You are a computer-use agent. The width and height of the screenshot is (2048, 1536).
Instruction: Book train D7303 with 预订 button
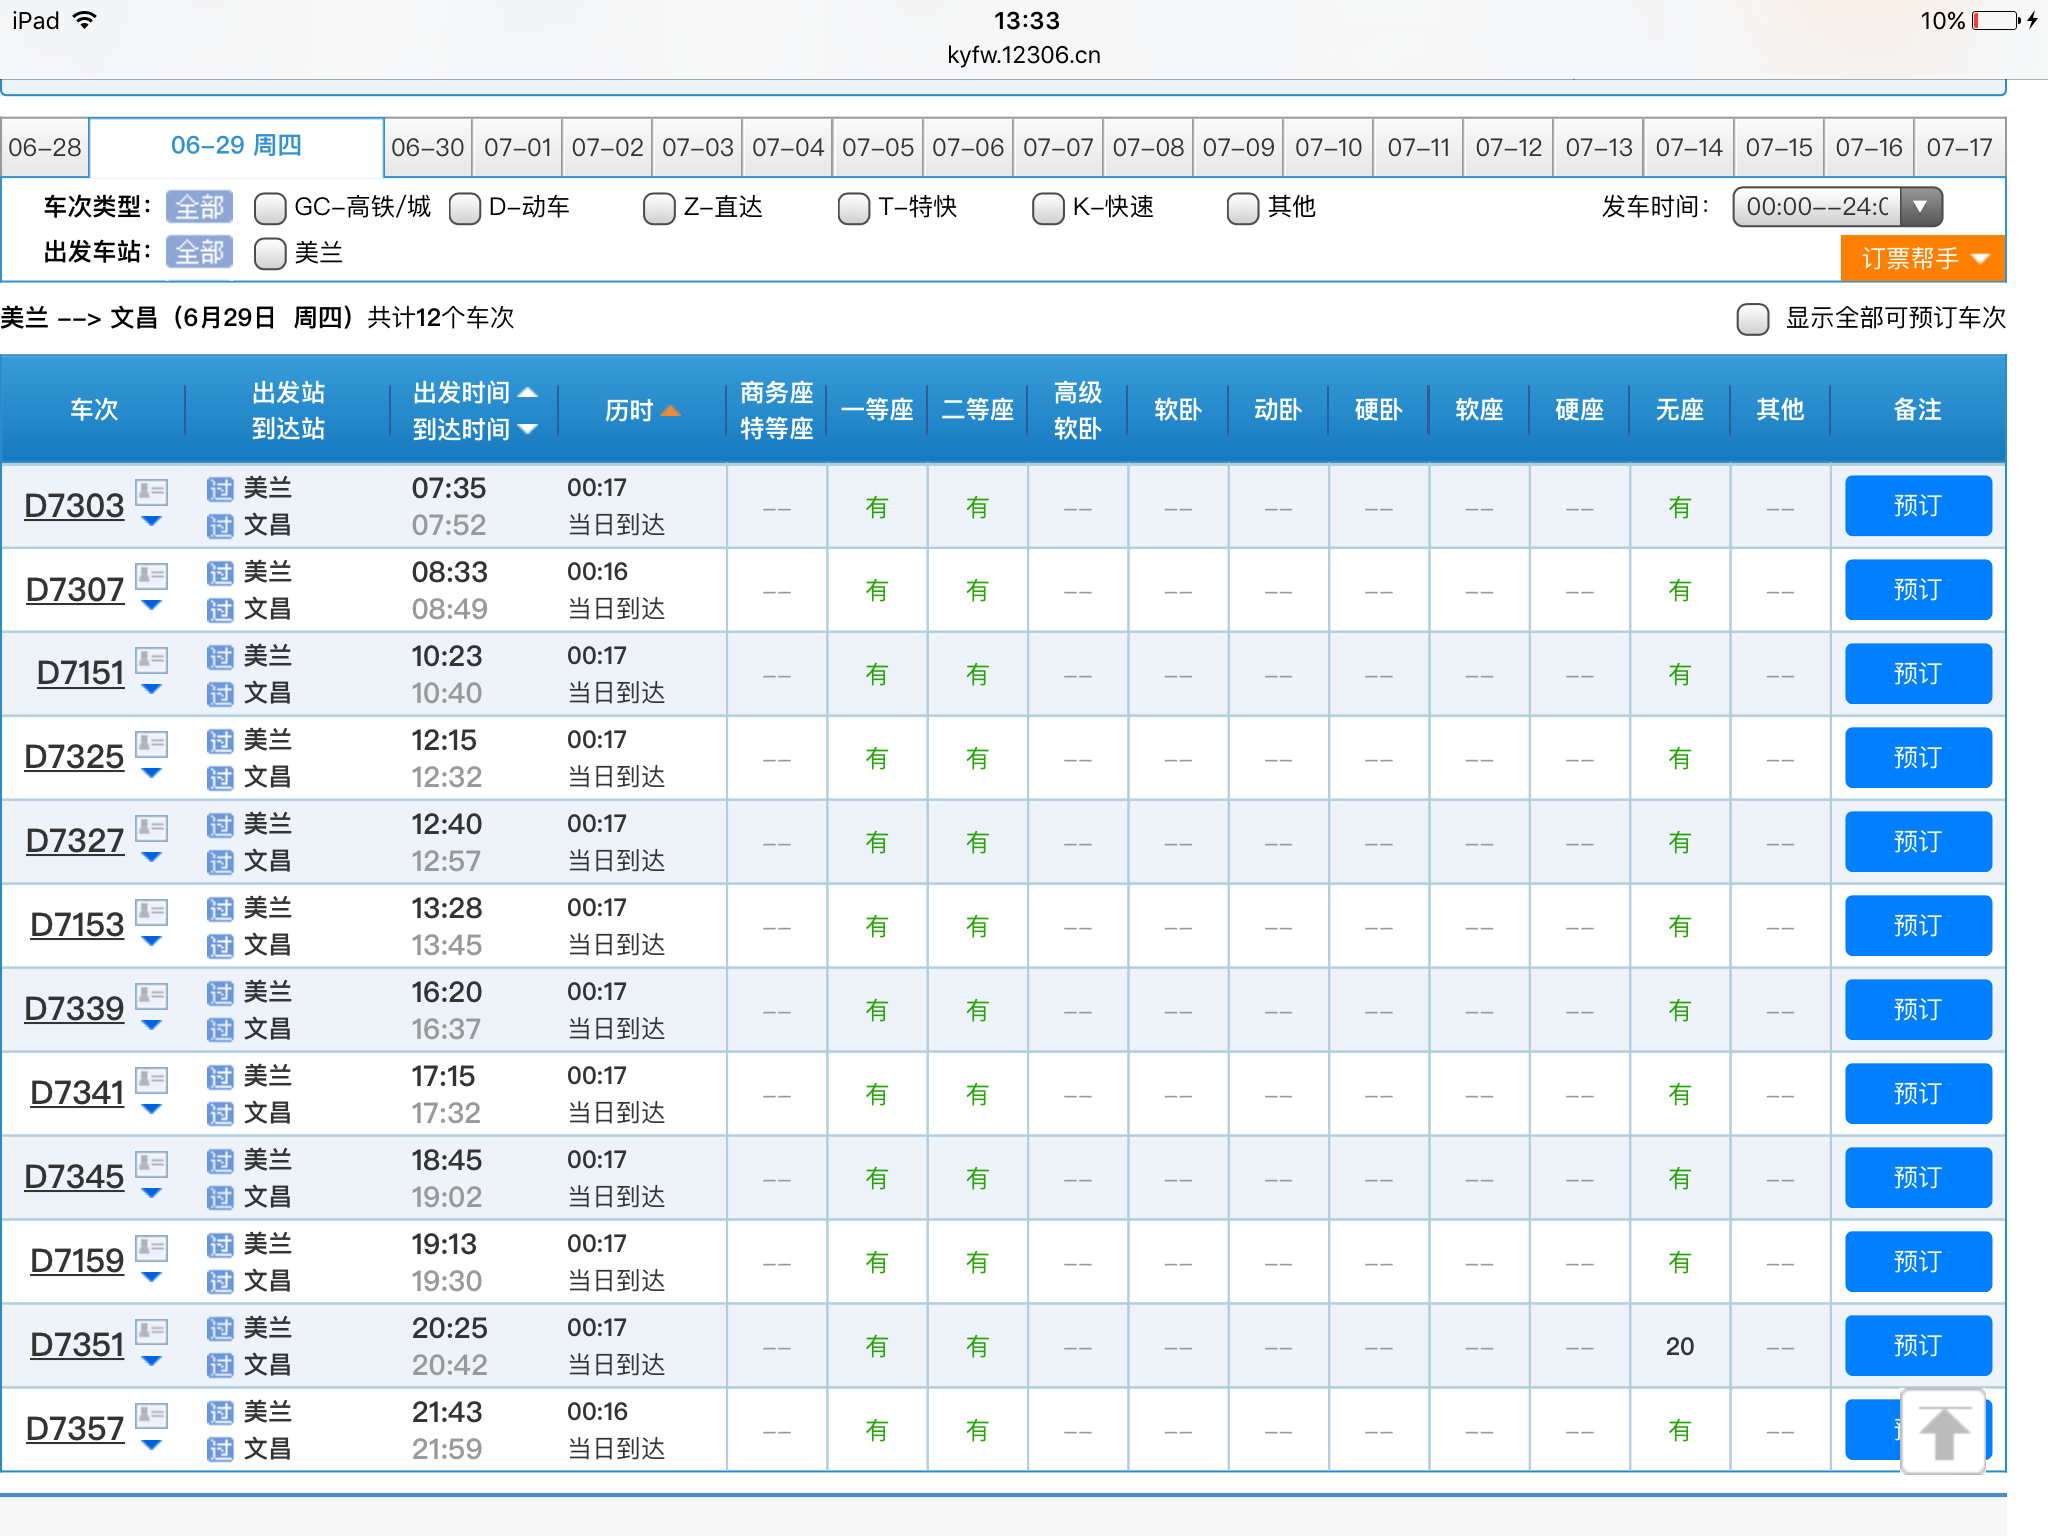[x=1918, y=506]
